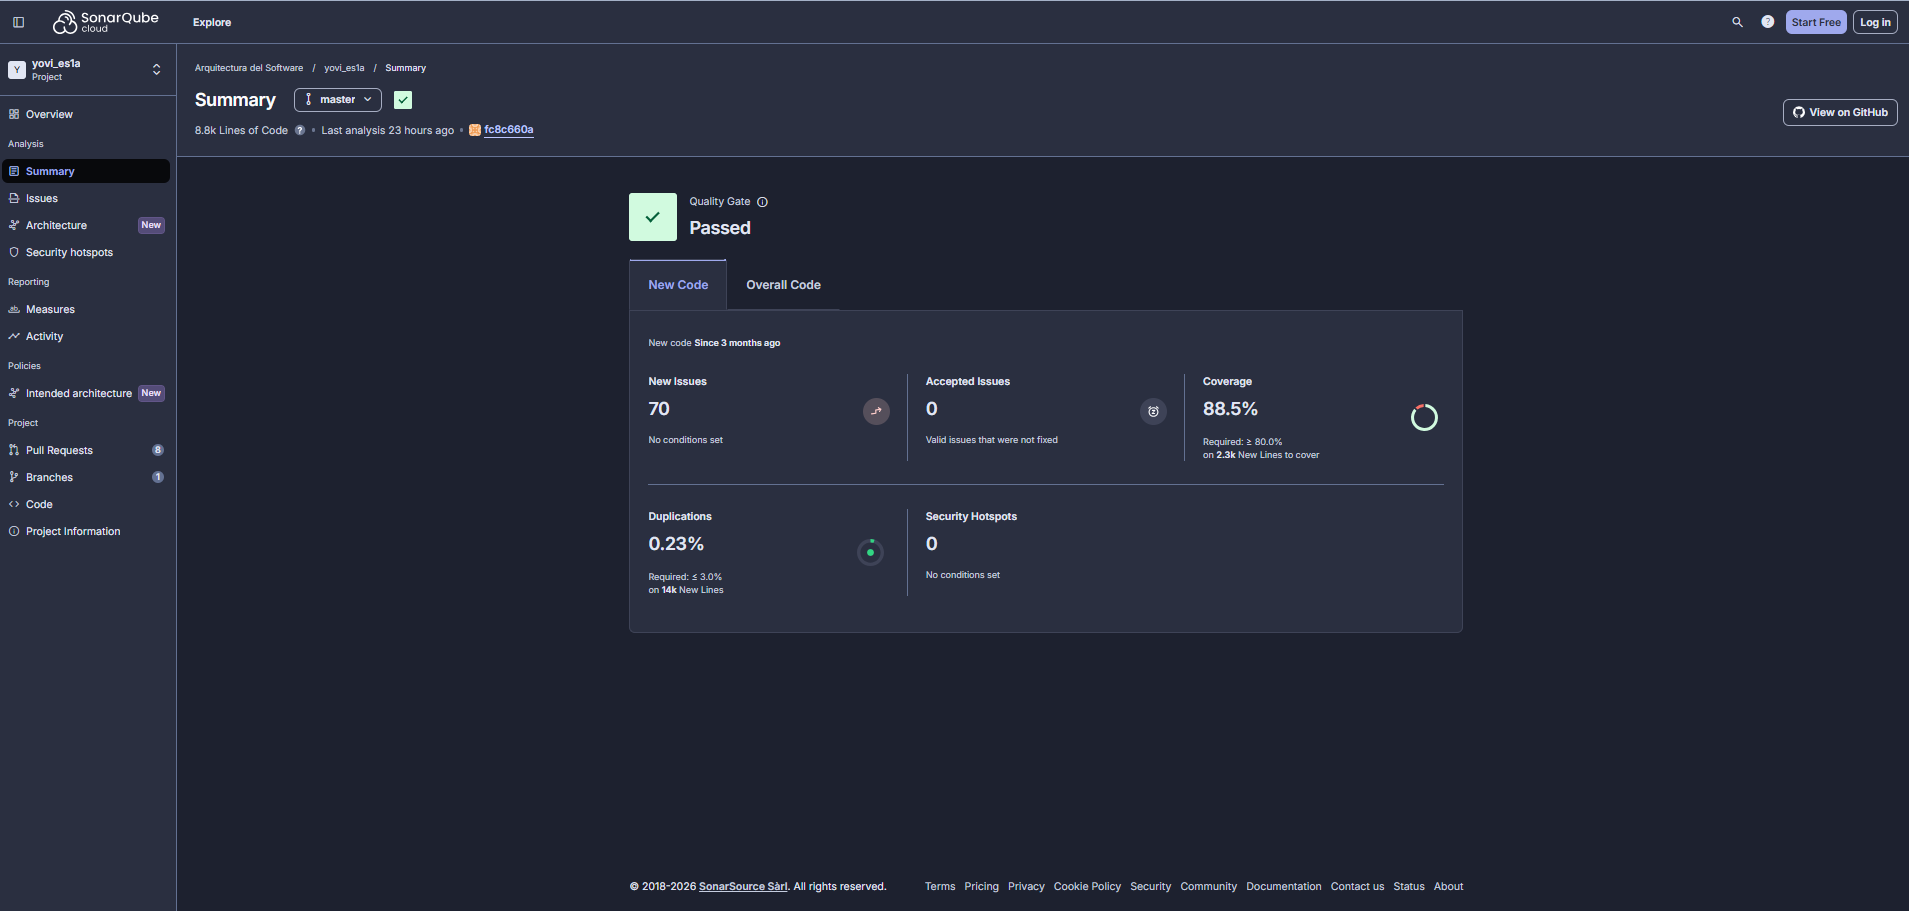Image resolution: width=1909 pixels, height=911 pixels.
Task: Collapse the sidebar with the panel toggle
Action: (19, 21)
